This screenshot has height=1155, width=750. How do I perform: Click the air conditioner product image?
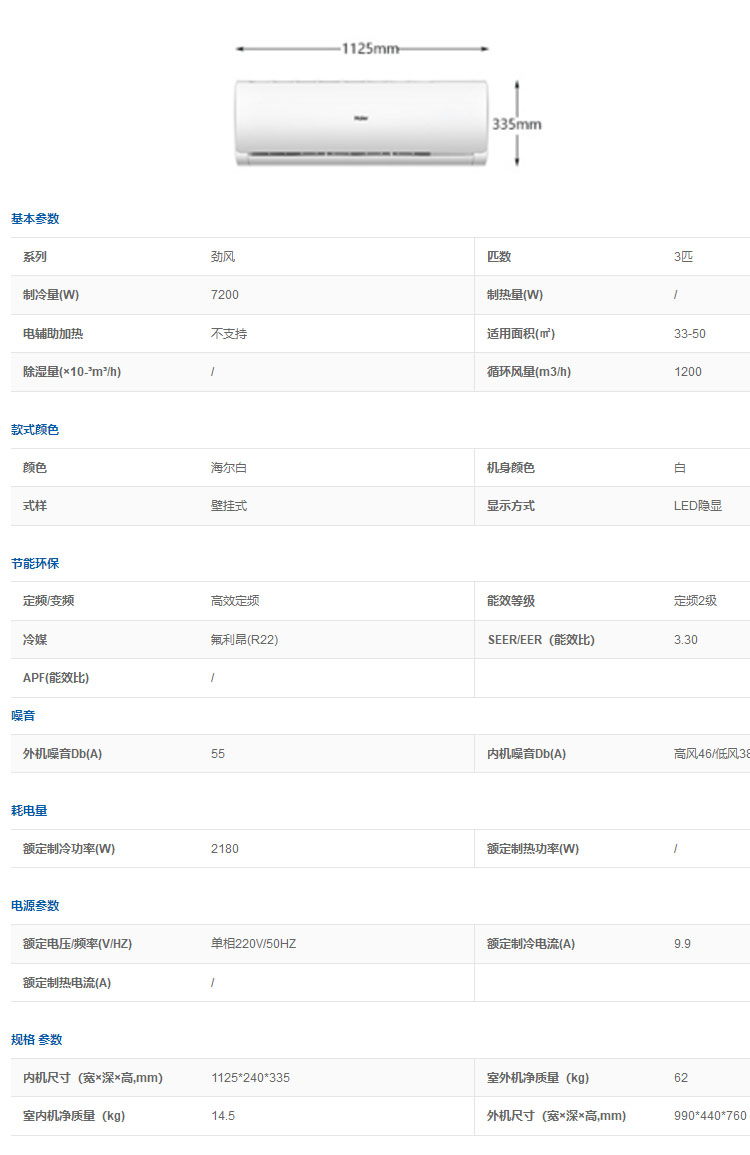(x=361, y=123)
